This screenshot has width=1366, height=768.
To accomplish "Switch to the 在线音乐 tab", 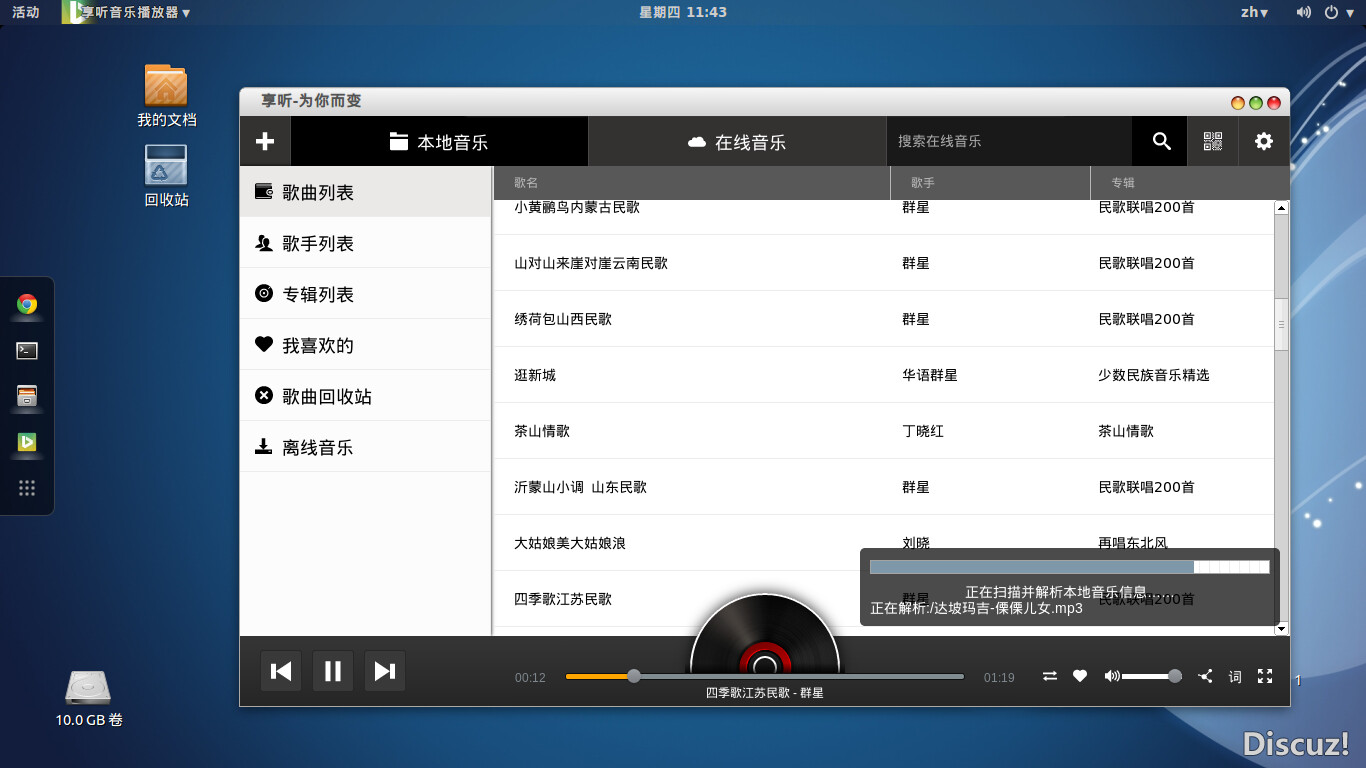I will point(737,142).
